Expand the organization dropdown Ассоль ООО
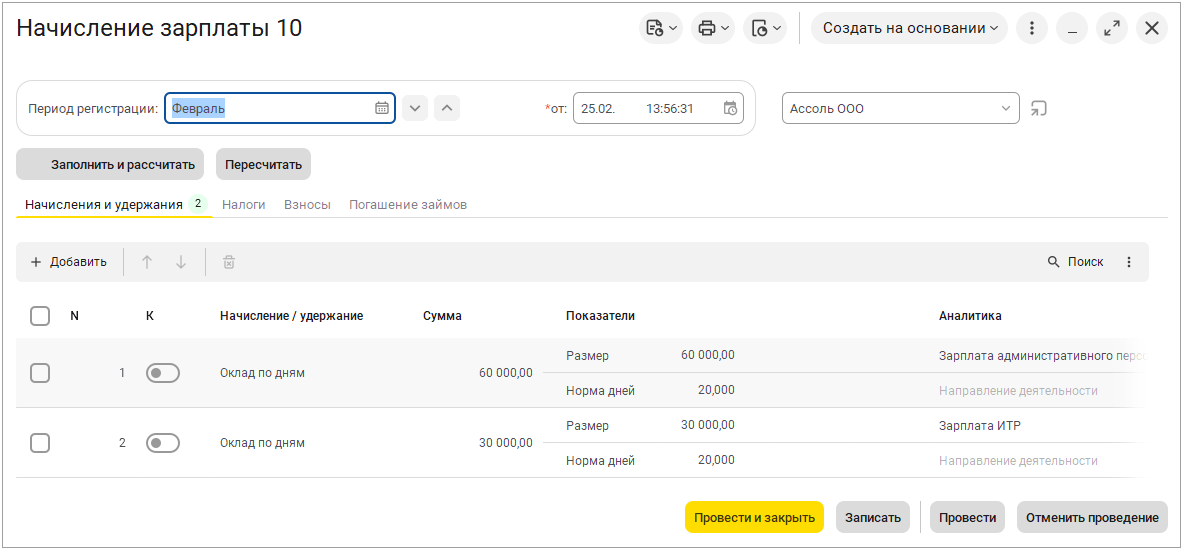1181x548 pixels. (1005, 108)
